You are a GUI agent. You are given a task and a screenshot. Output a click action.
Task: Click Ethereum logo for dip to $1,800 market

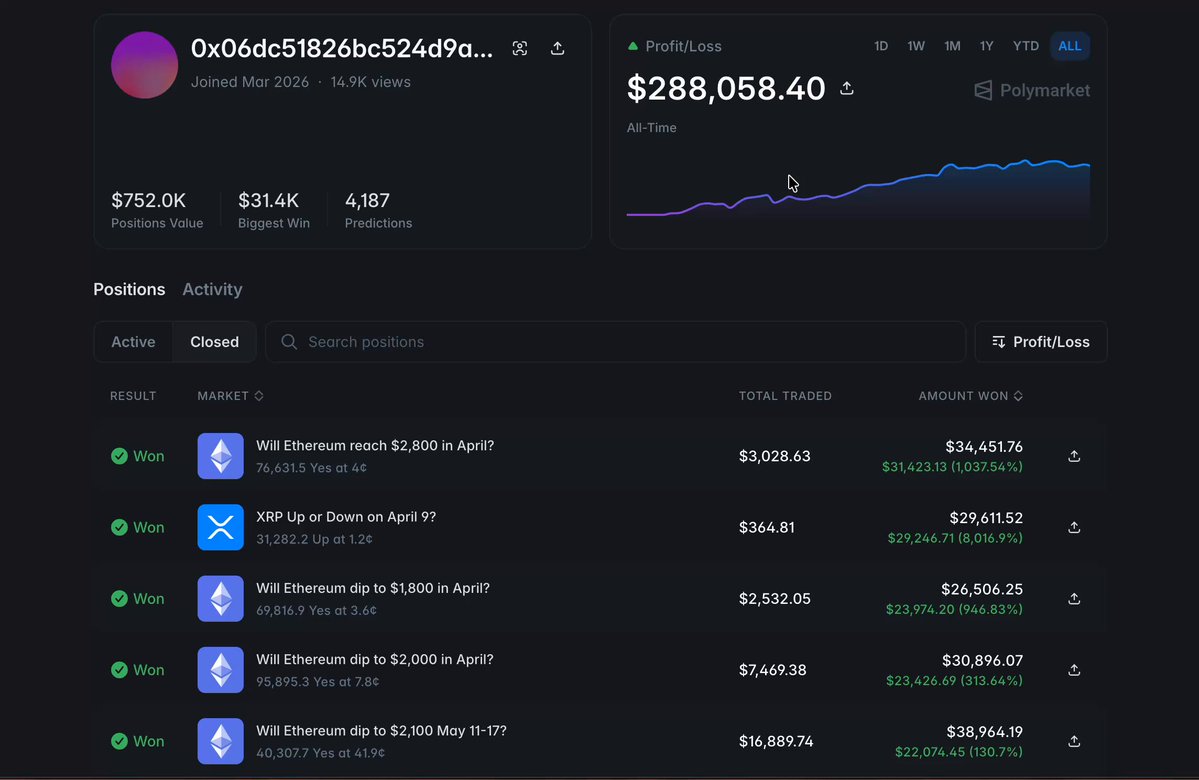[220, 598]
